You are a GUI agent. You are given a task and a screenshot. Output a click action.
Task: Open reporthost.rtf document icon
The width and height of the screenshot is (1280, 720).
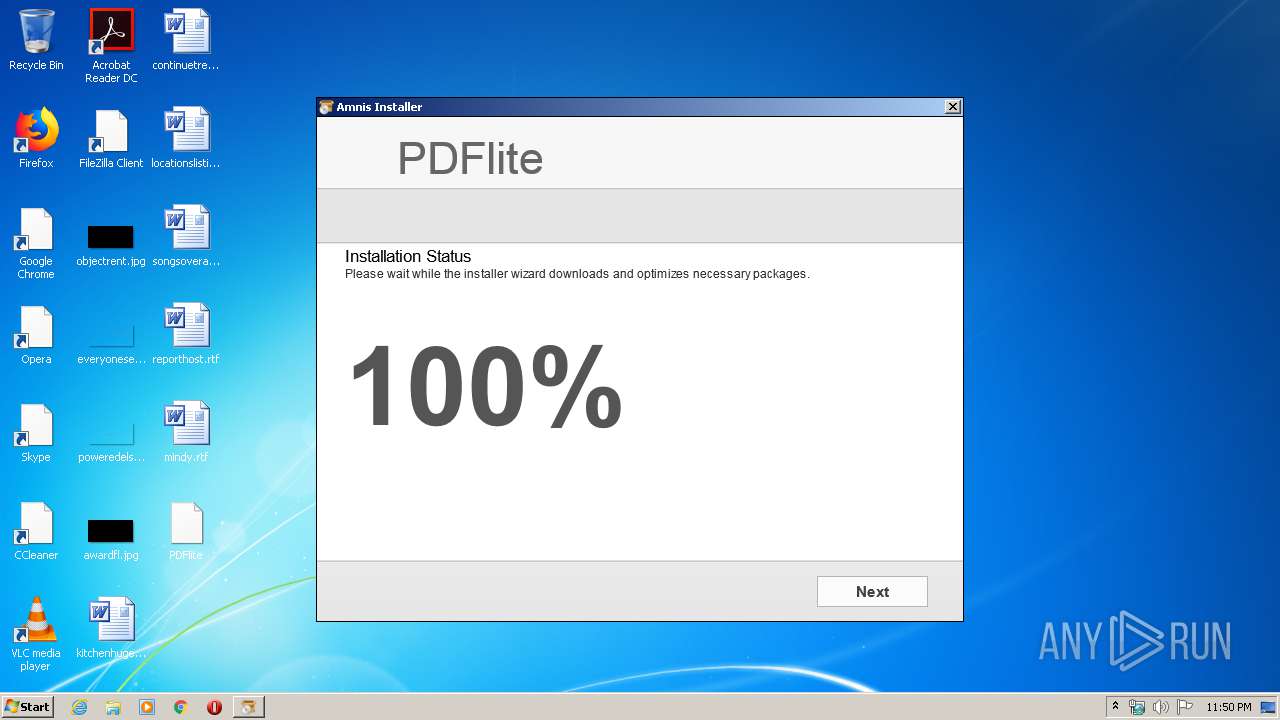[186, 334]
